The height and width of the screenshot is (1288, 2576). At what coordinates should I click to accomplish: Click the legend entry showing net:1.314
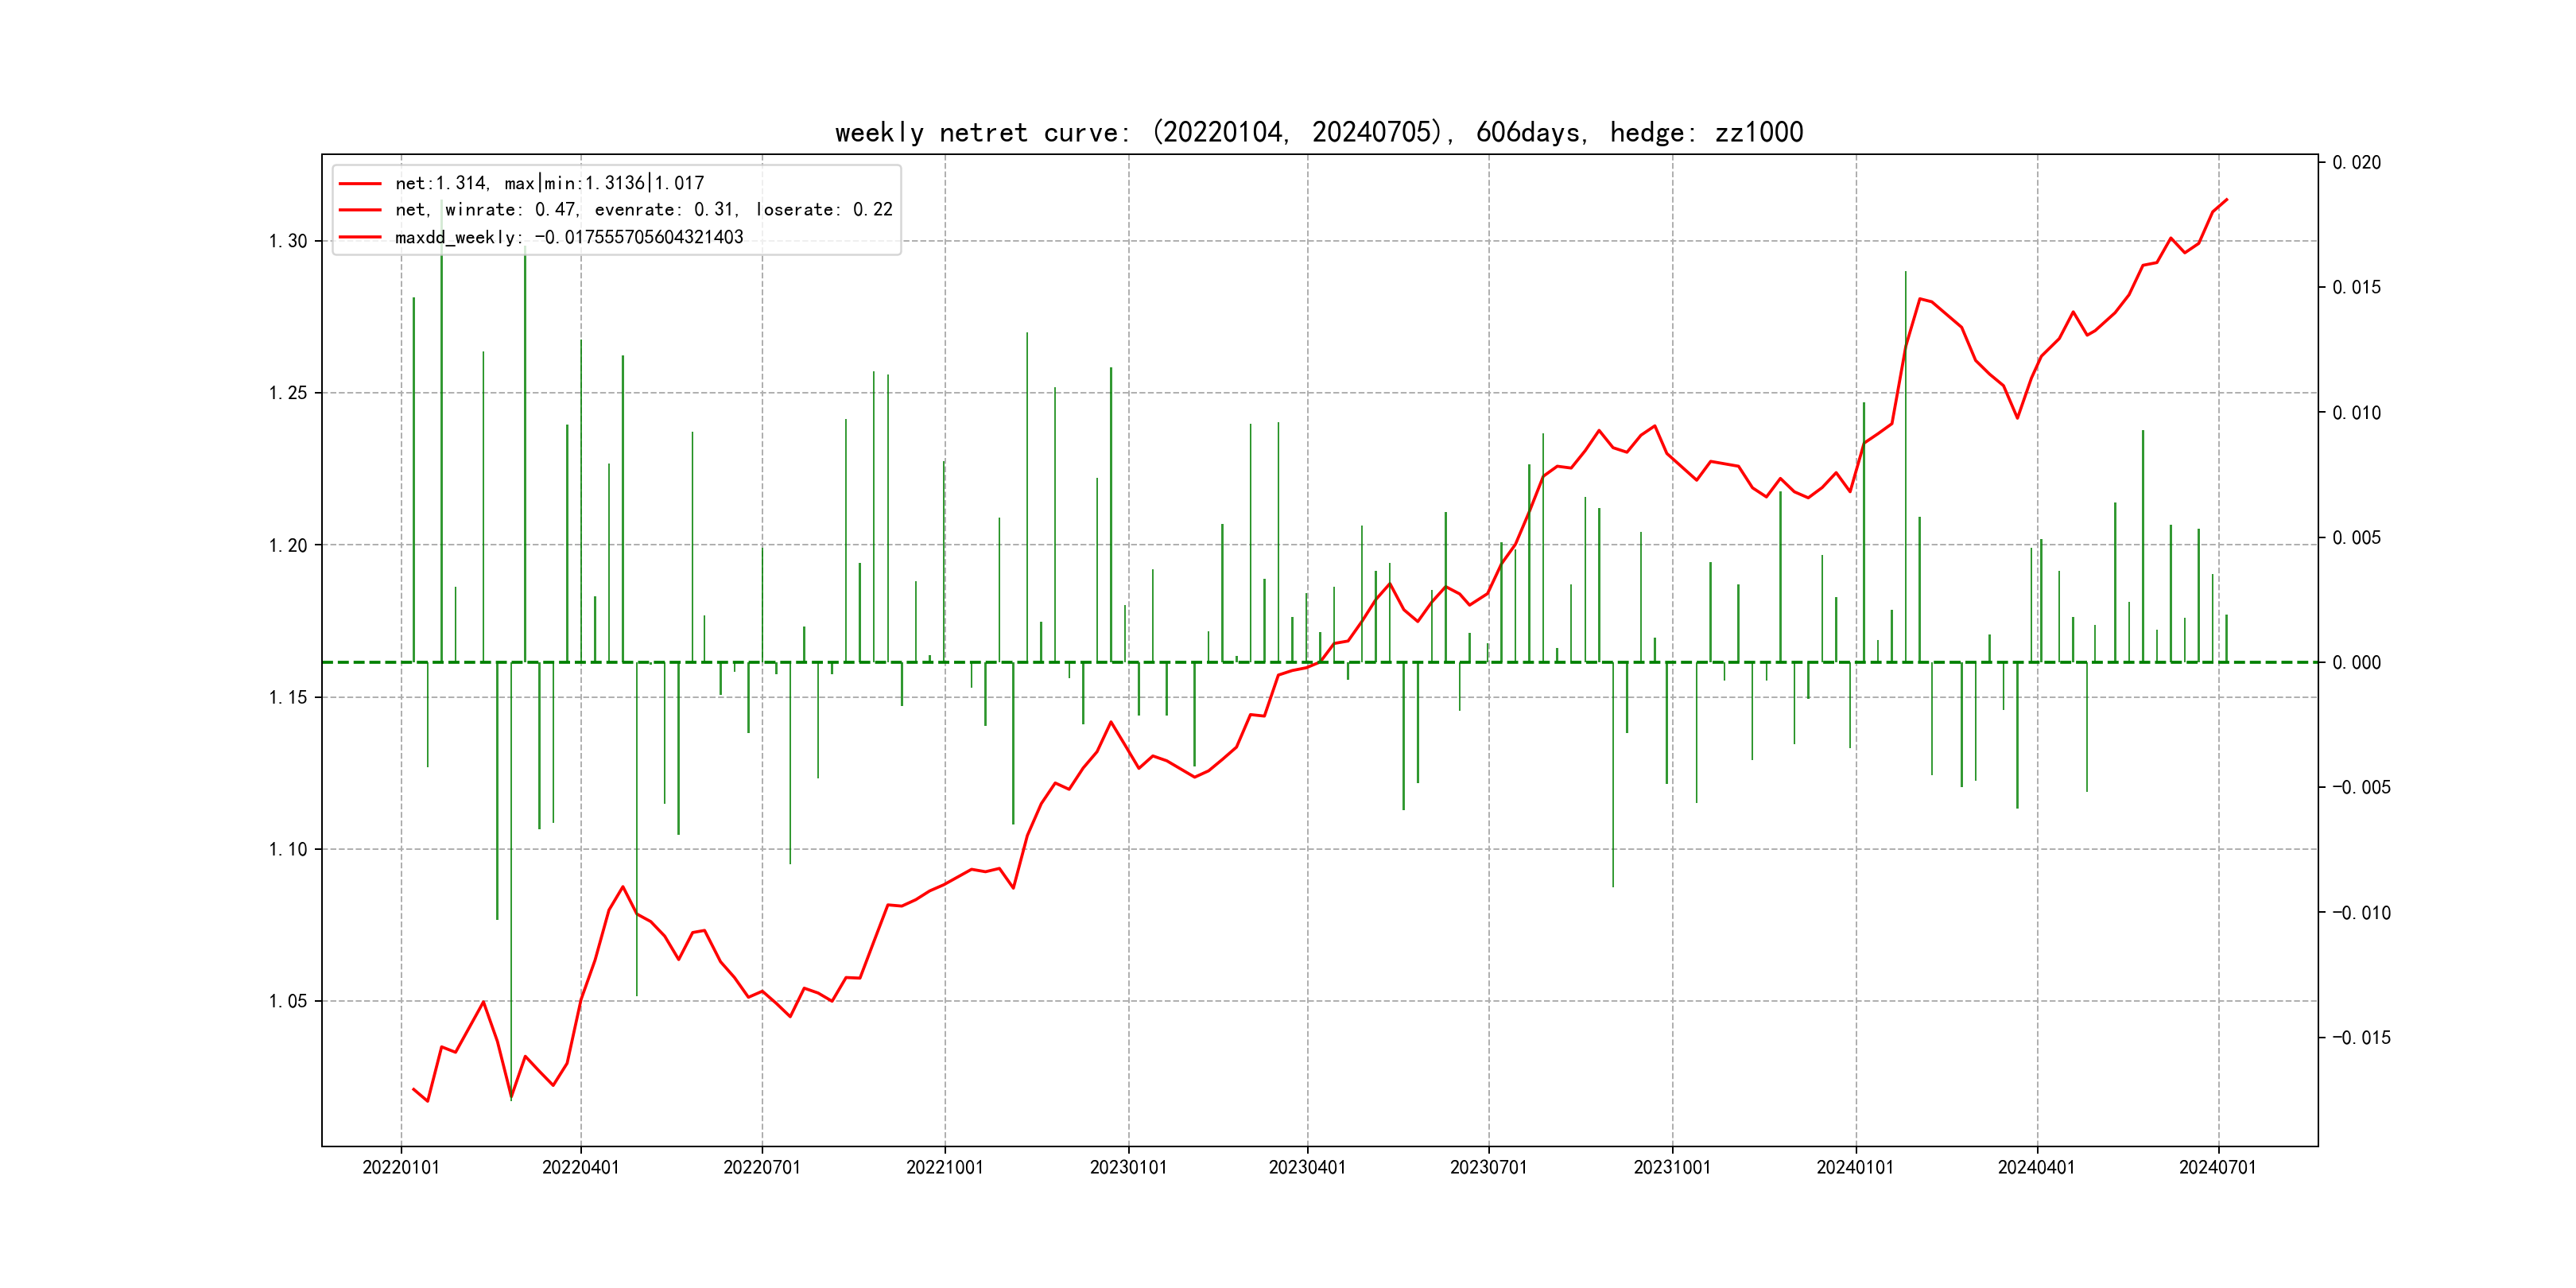tap(549, 183)
